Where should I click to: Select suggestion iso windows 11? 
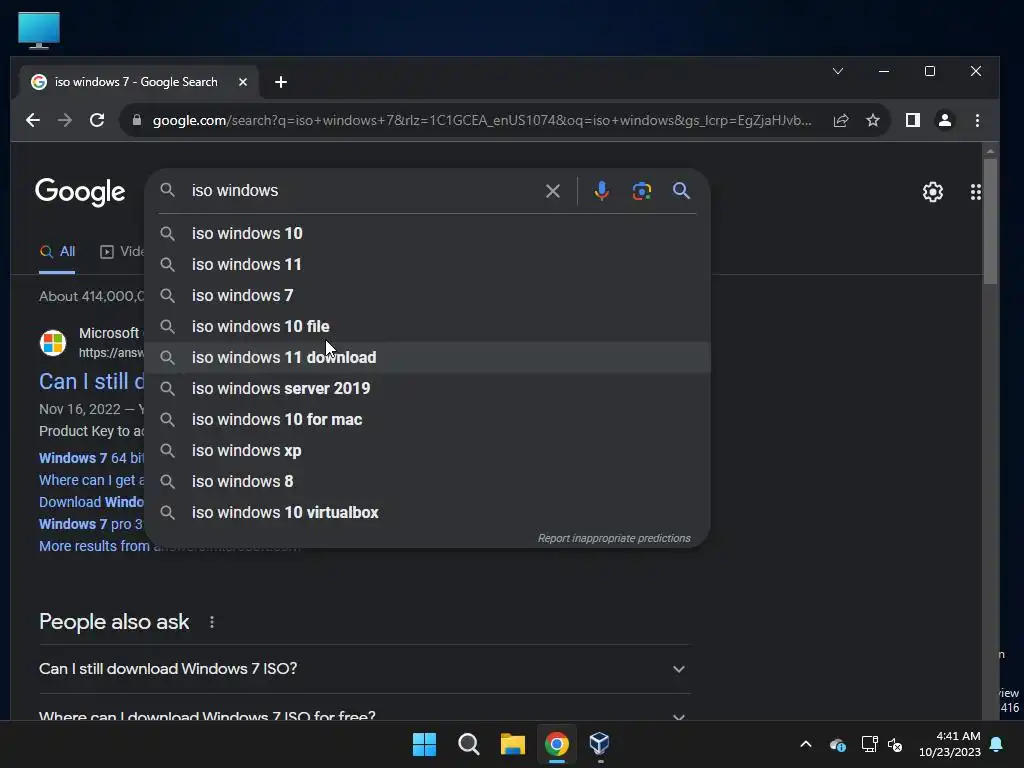(427, 264)
